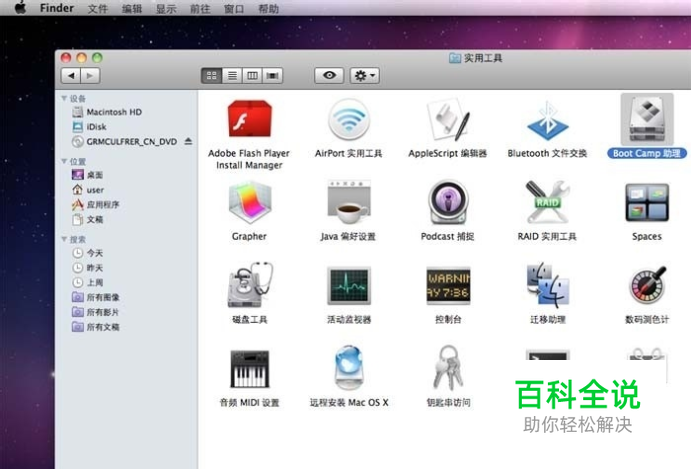
Task: Go forward in Finder window
Action: [x=90, y=76]
